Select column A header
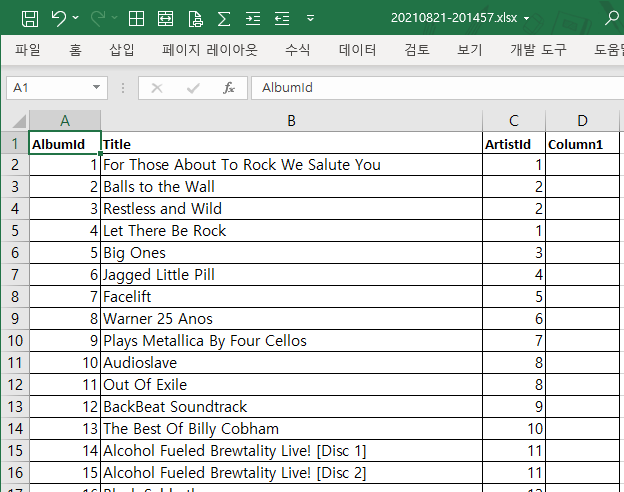Viewport: 624px width, 492px height. (65, 121)
